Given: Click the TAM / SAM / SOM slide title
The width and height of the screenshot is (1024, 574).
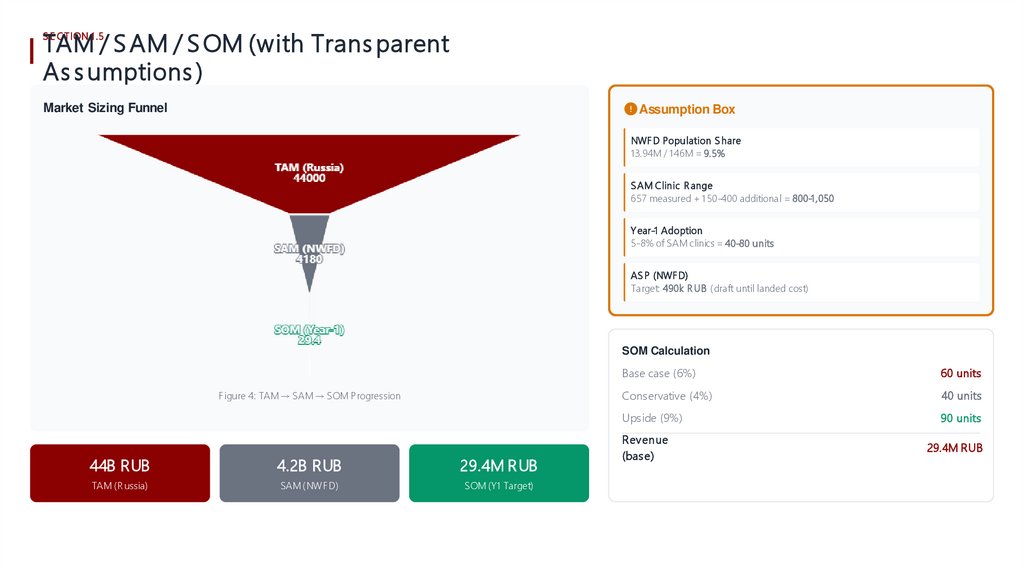Looking at the screenshot, I should point(246,58).
